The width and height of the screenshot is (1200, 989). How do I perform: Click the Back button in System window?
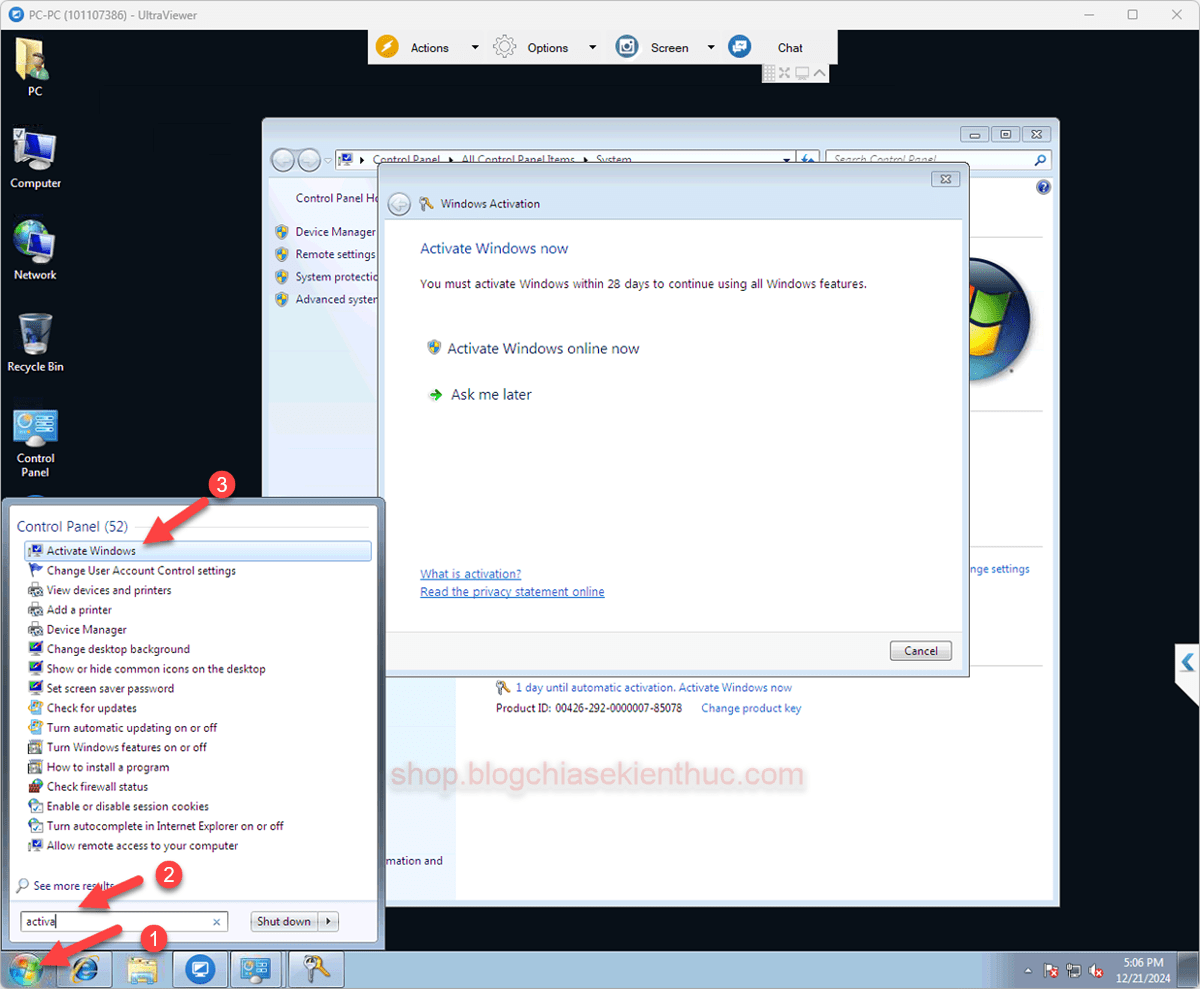coord(283,160)
